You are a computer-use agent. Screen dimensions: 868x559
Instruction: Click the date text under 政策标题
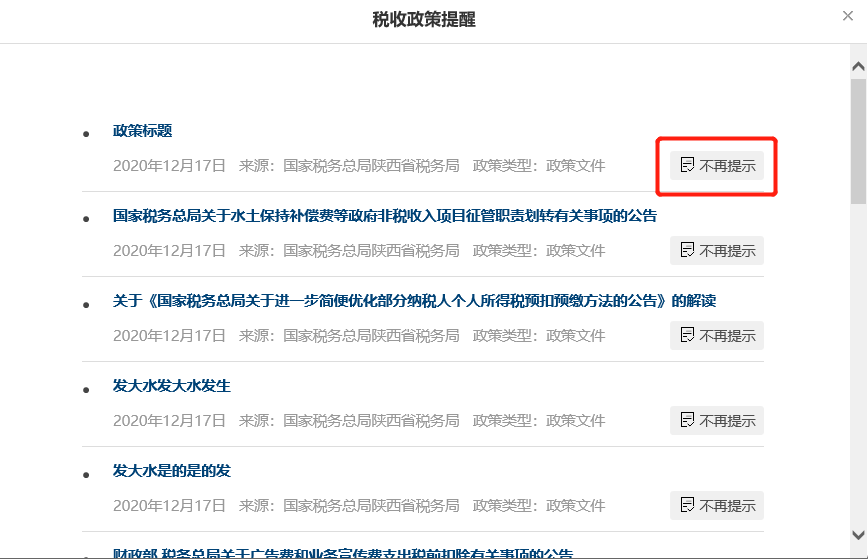pos(169,165)
